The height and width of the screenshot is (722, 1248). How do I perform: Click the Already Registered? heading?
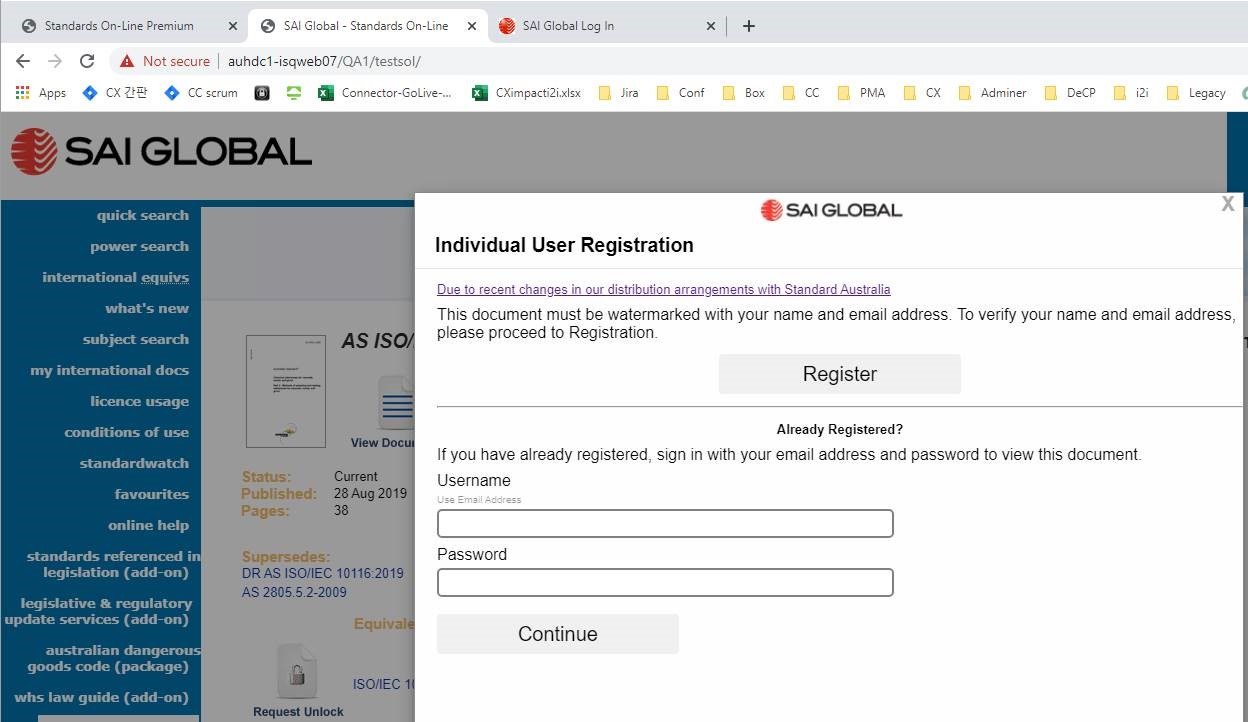click(x=840, y=430)
